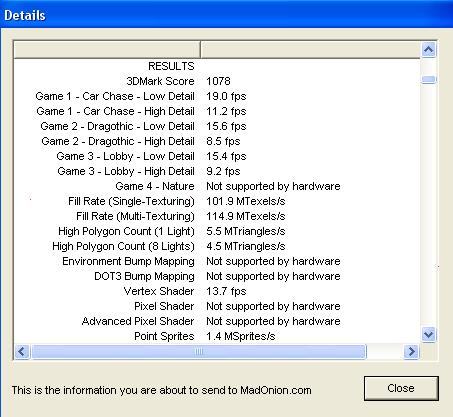Click the MadOnion.com information message
Image resolution: width=453 pixels, height=417 pixels.
(x=162, y=390)
